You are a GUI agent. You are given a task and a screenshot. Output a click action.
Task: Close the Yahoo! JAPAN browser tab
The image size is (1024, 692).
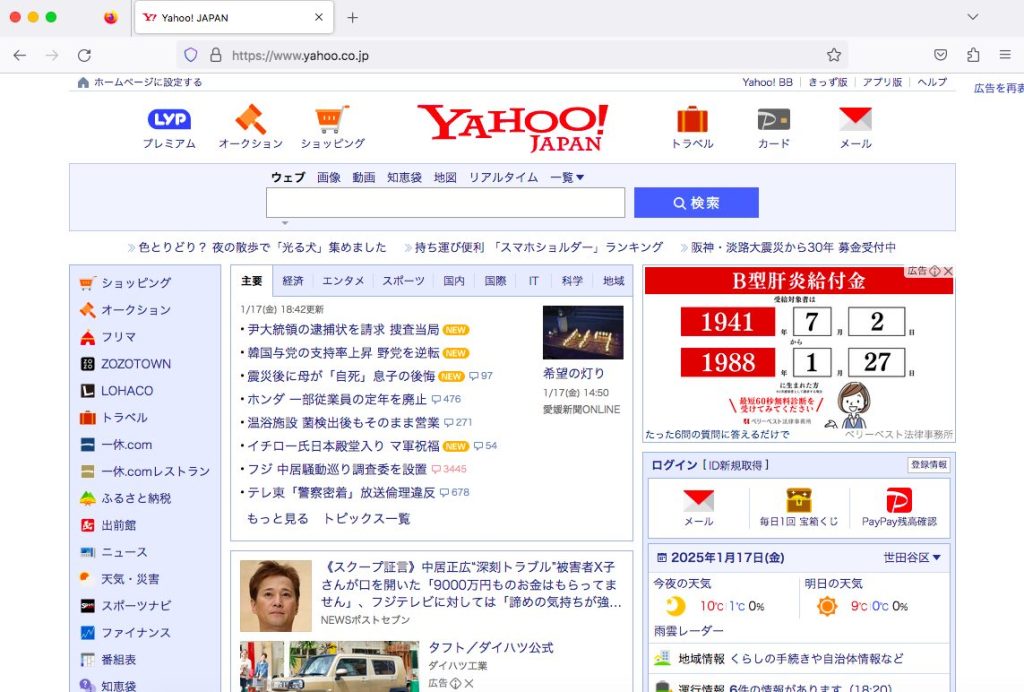319,18
